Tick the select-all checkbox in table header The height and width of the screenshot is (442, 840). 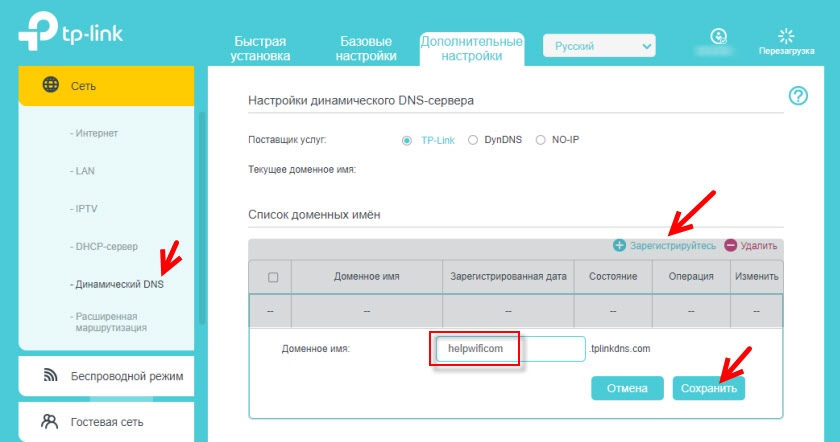[273, 277]
